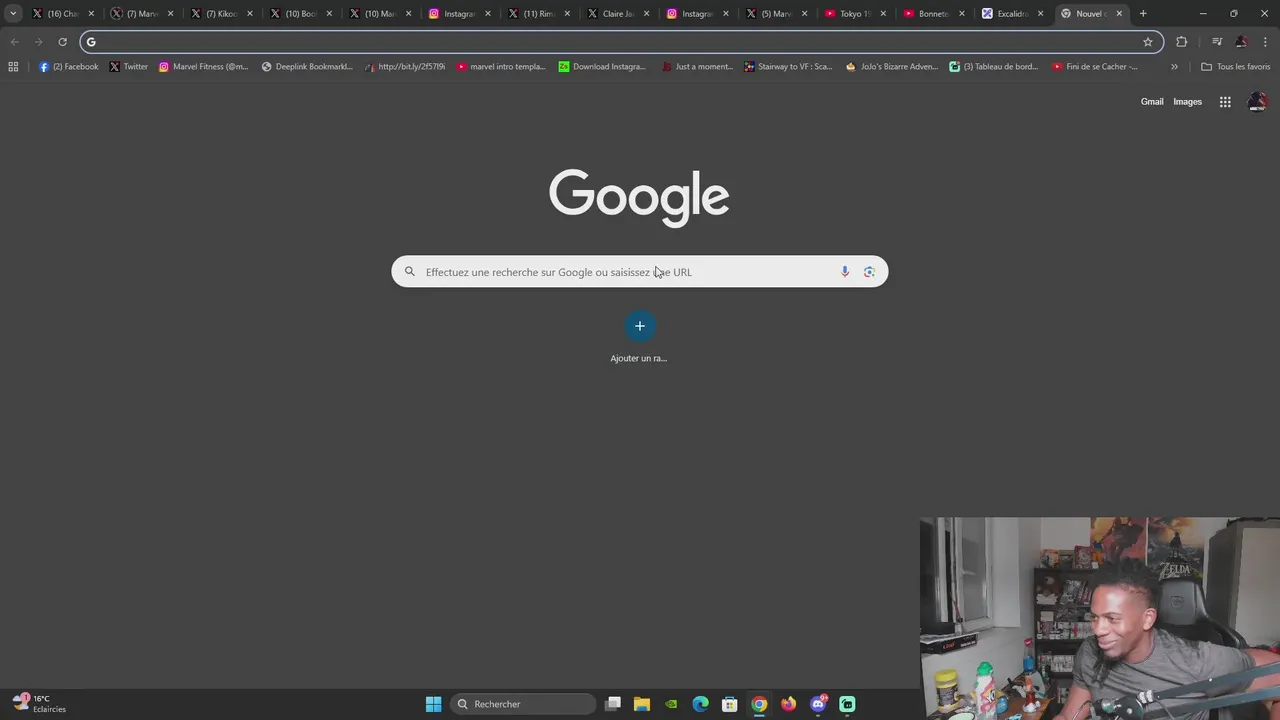Screen dimensions: 1280x720
Task: Open the Twitter bookmark
Action: coord(128,67)
